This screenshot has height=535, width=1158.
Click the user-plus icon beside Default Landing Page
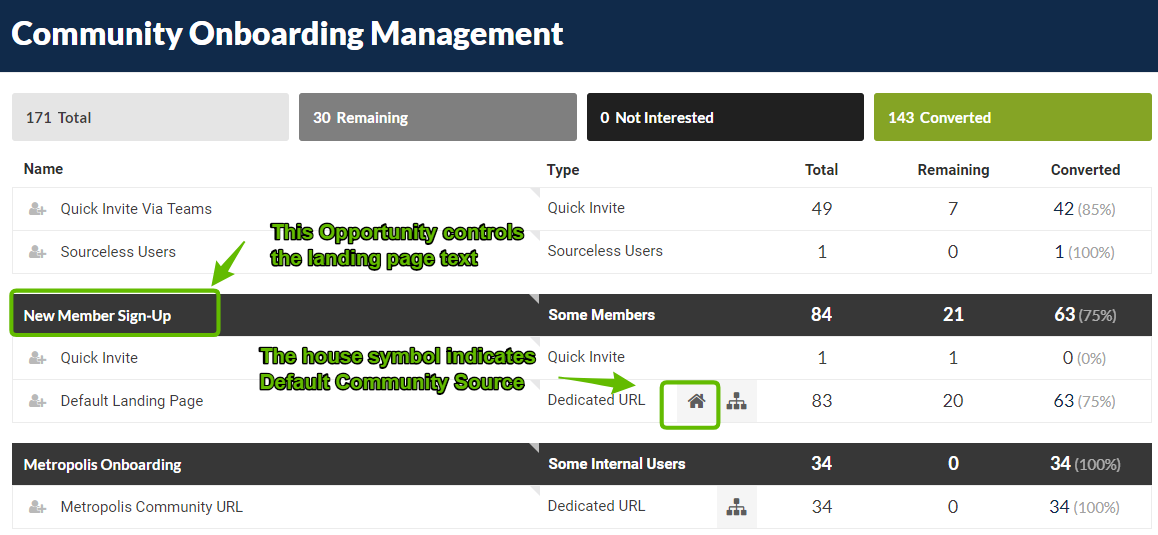click(x=38, y=401)
